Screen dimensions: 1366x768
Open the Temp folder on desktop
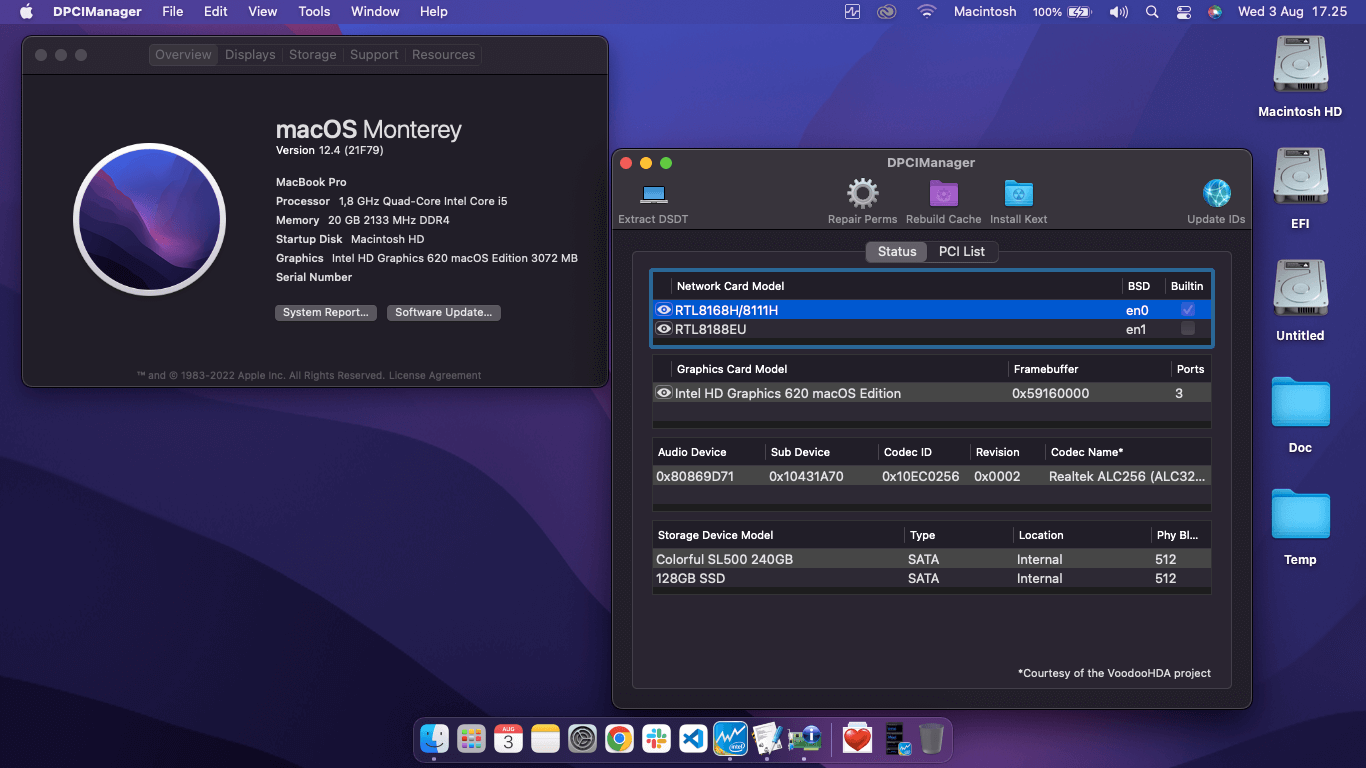point(1300,515)
